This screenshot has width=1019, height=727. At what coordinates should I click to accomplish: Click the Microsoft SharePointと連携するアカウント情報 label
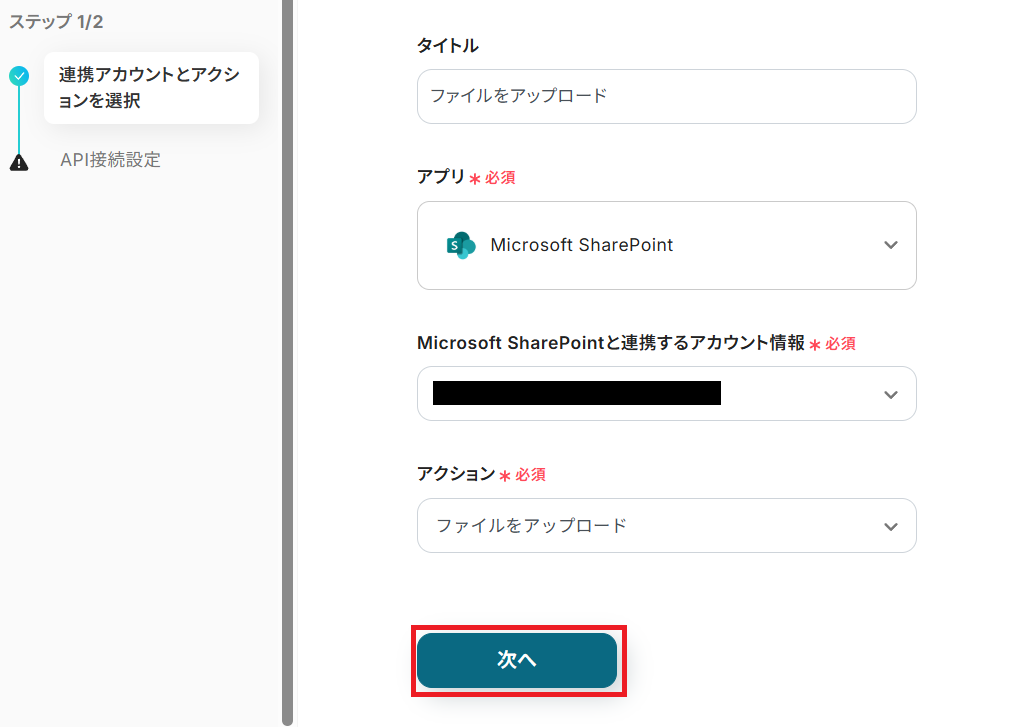point(610,343)
